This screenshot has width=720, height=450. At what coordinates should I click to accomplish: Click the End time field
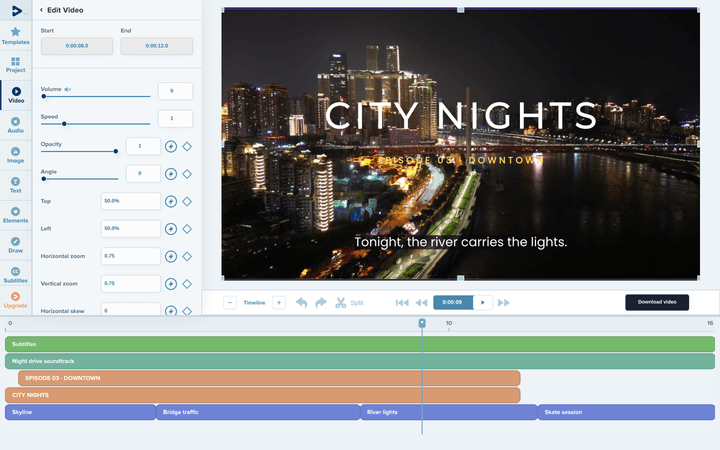click(x=157, y=46)
